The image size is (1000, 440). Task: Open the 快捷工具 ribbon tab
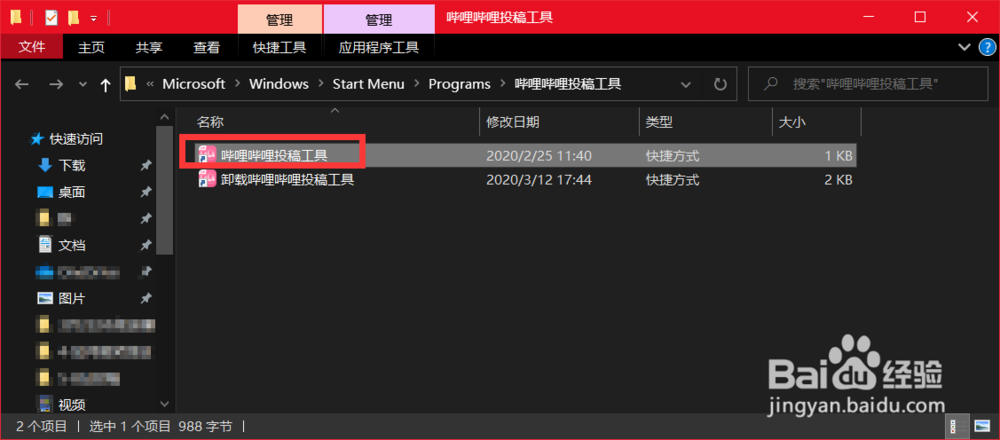279,47
